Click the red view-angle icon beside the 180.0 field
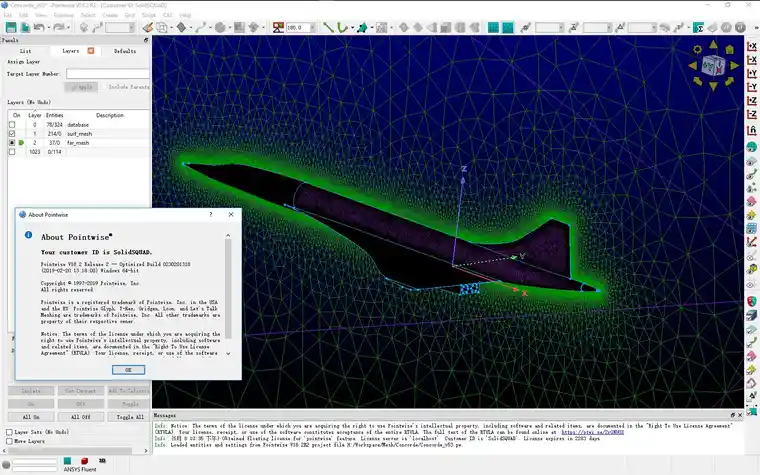The width and height of the screenshot is (760, 475). (x=278, y=27)
